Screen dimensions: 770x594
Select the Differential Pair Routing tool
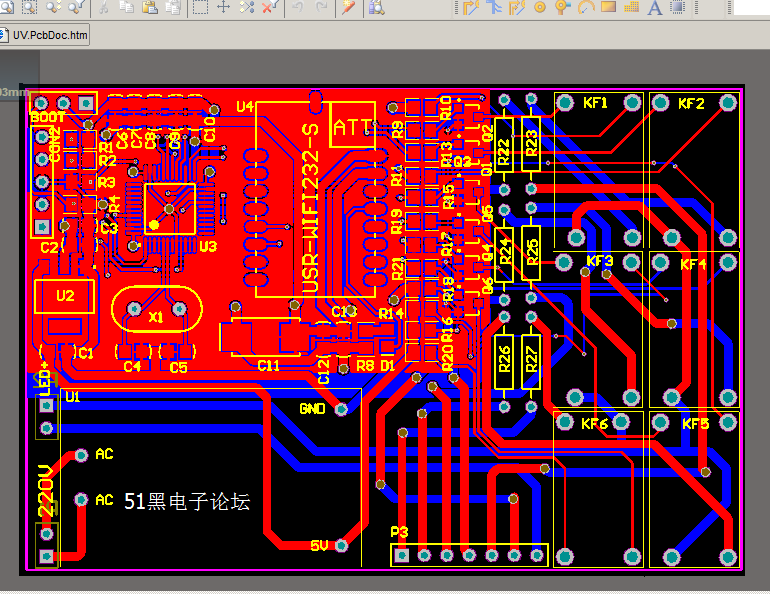[517, 7]
